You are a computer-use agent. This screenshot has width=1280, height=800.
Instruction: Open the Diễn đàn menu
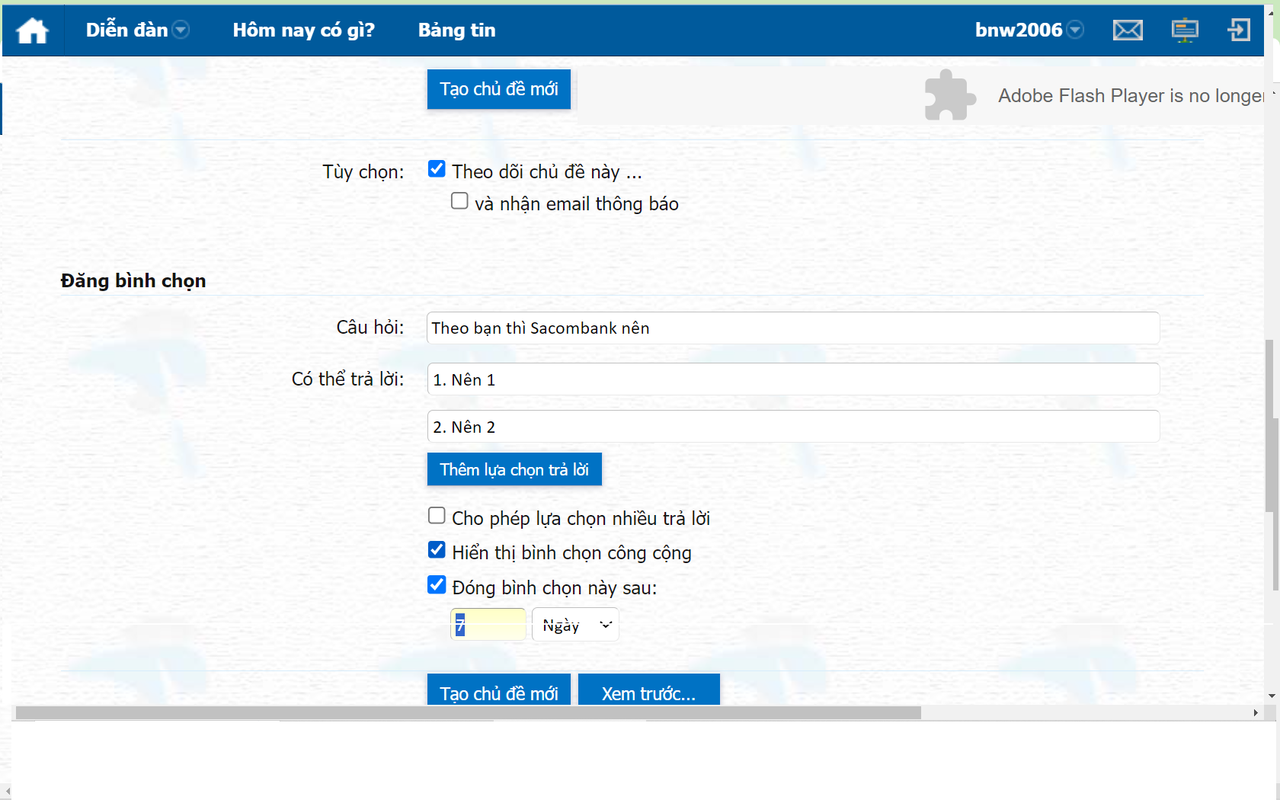[127, 30]
